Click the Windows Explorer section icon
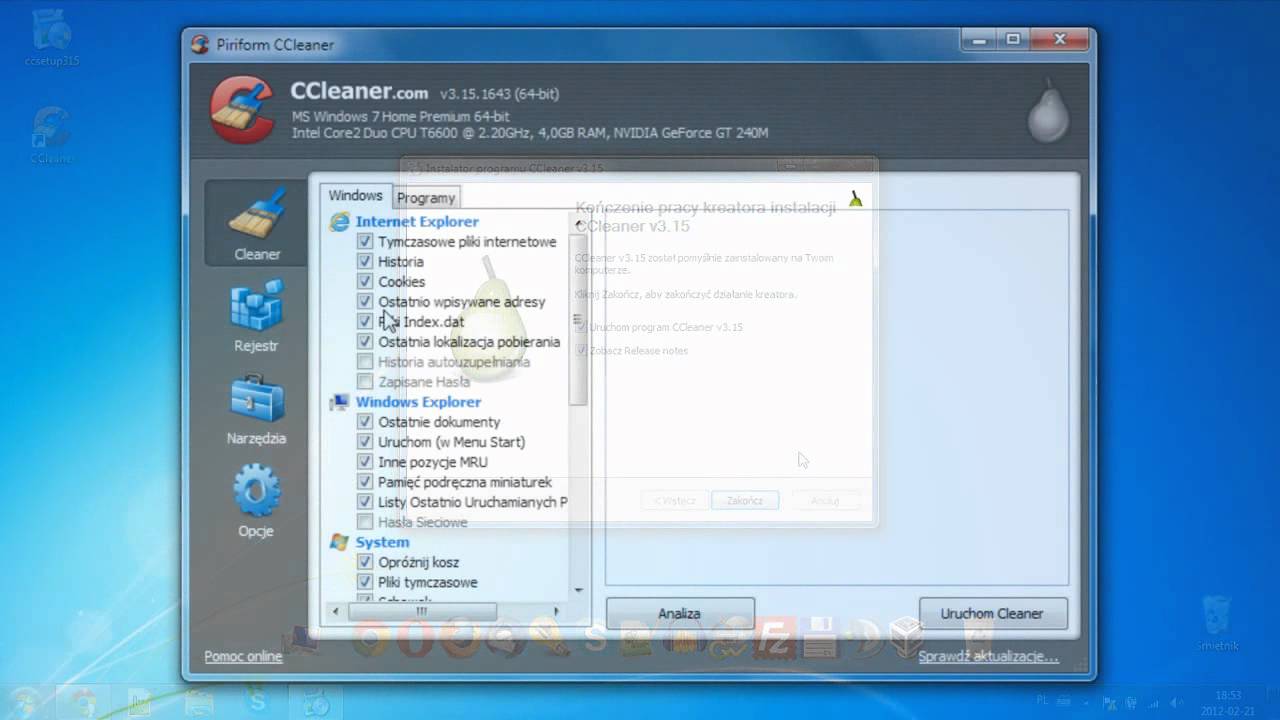 340,402
